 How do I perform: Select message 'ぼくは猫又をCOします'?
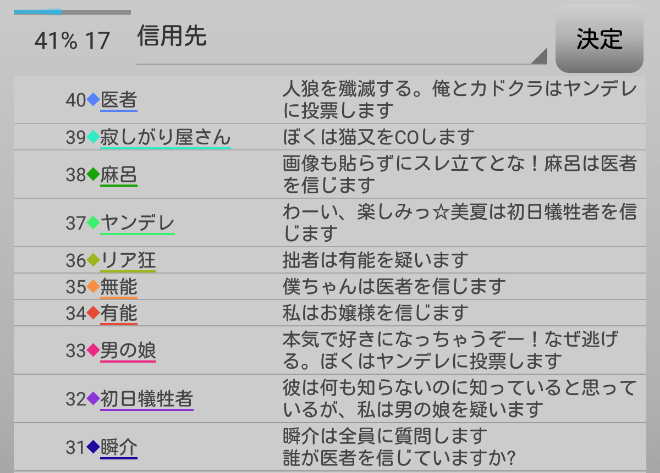pos(378,137)
